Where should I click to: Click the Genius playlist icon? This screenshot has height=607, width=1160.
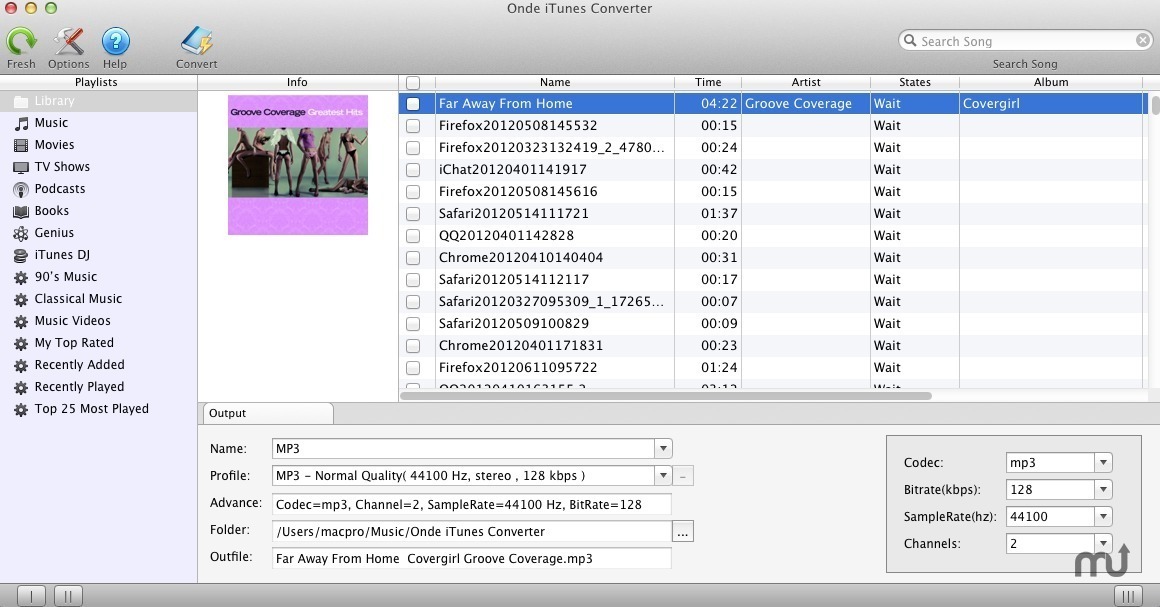tap(20, 233)
